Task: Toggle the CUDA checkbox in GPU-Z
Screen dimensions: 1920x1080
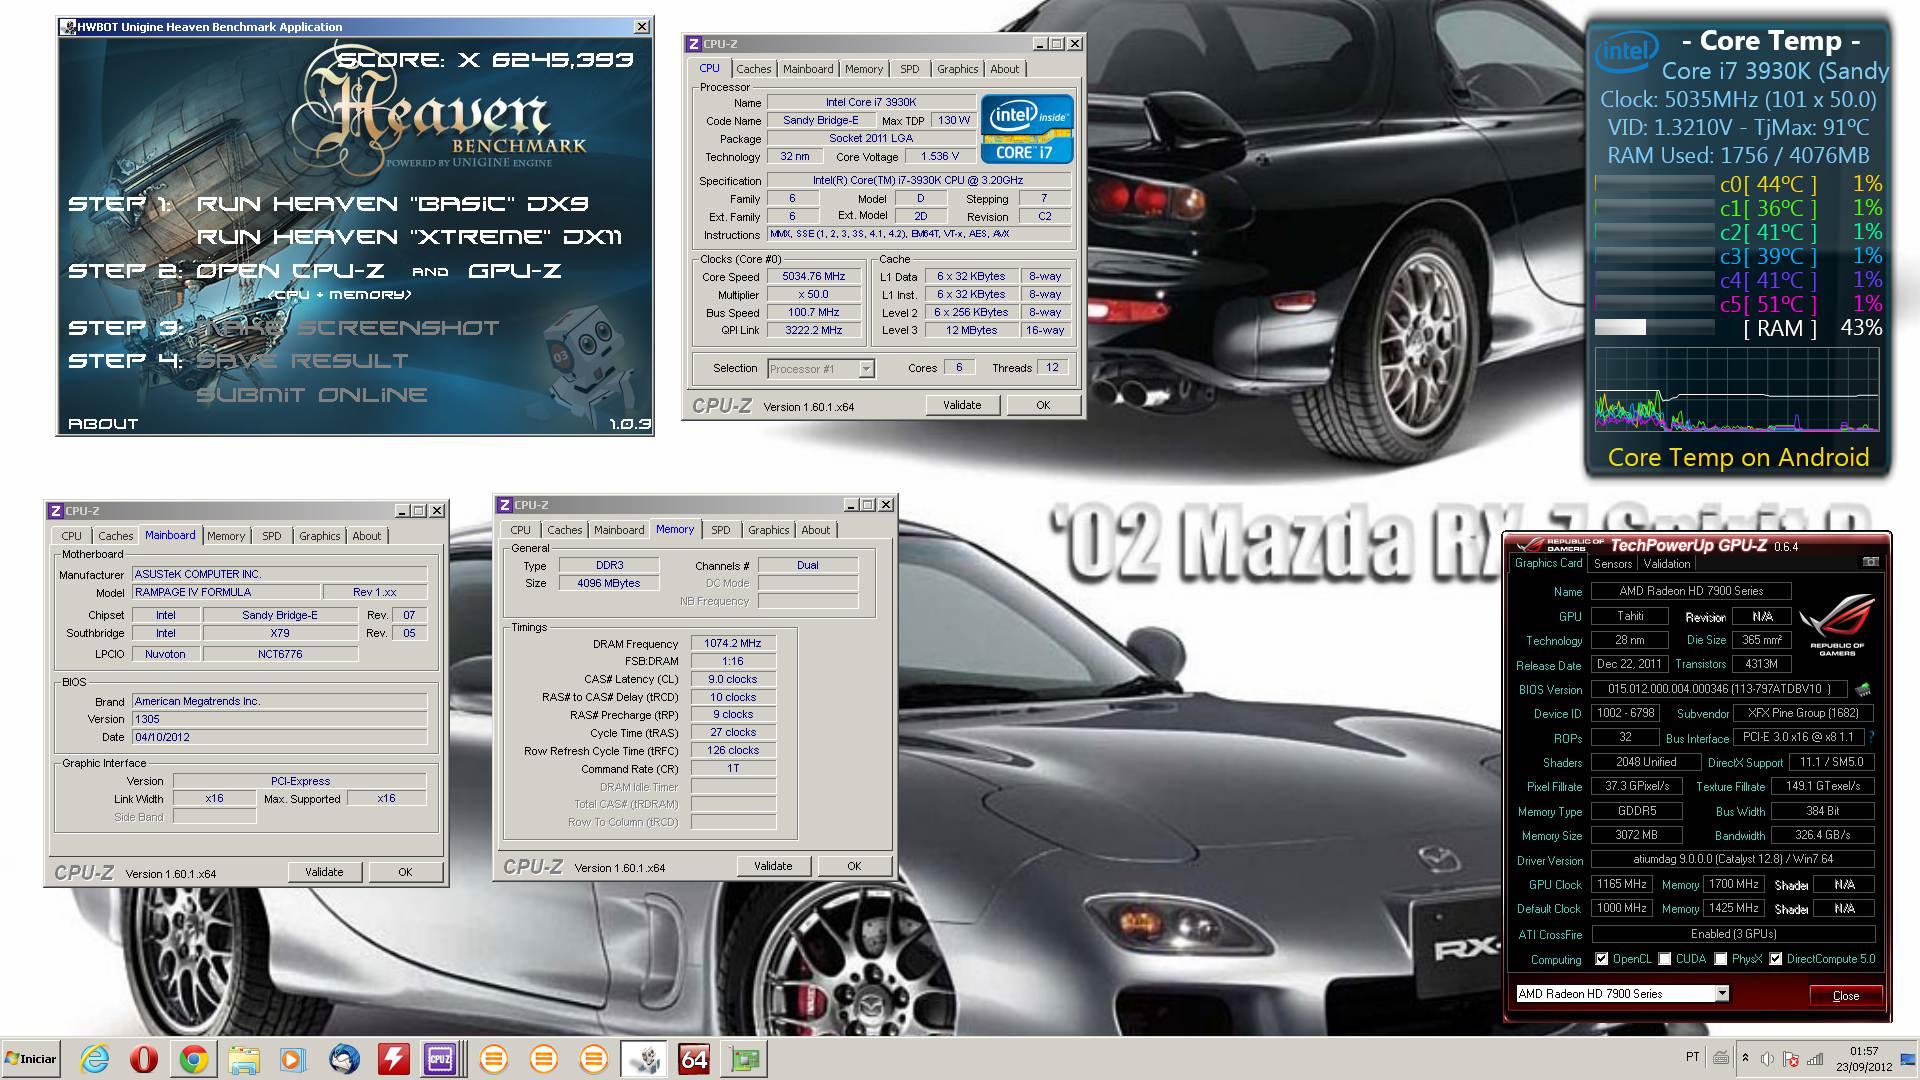Action: [1664, 959]
